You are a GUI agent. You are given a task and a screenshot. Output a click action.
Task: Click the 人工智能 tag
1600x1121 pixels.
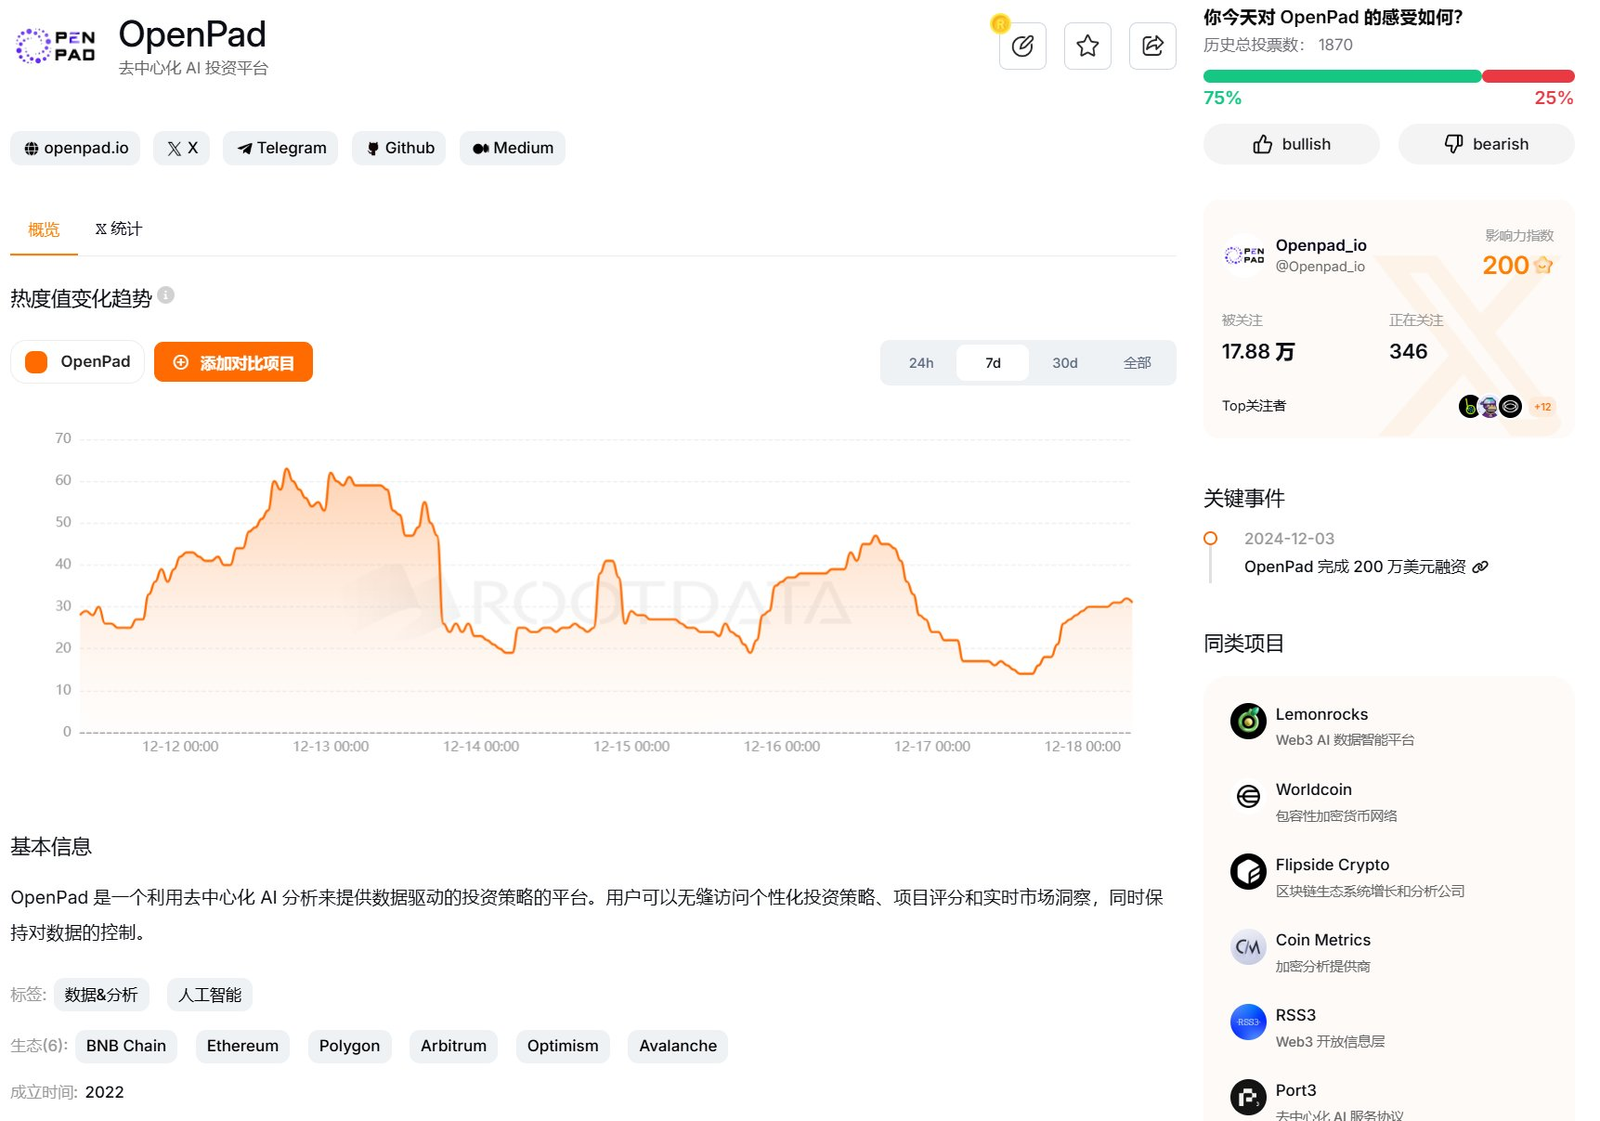(x=210, y=995)
